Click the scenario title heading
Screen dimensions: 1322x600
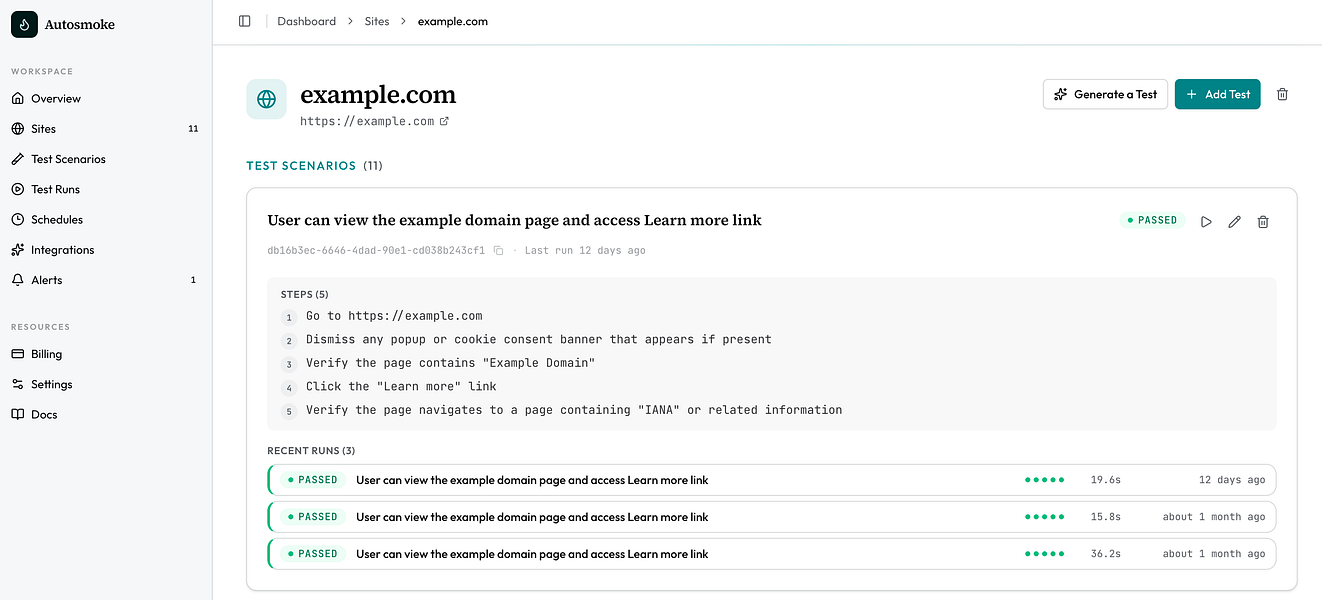point(514,220)
